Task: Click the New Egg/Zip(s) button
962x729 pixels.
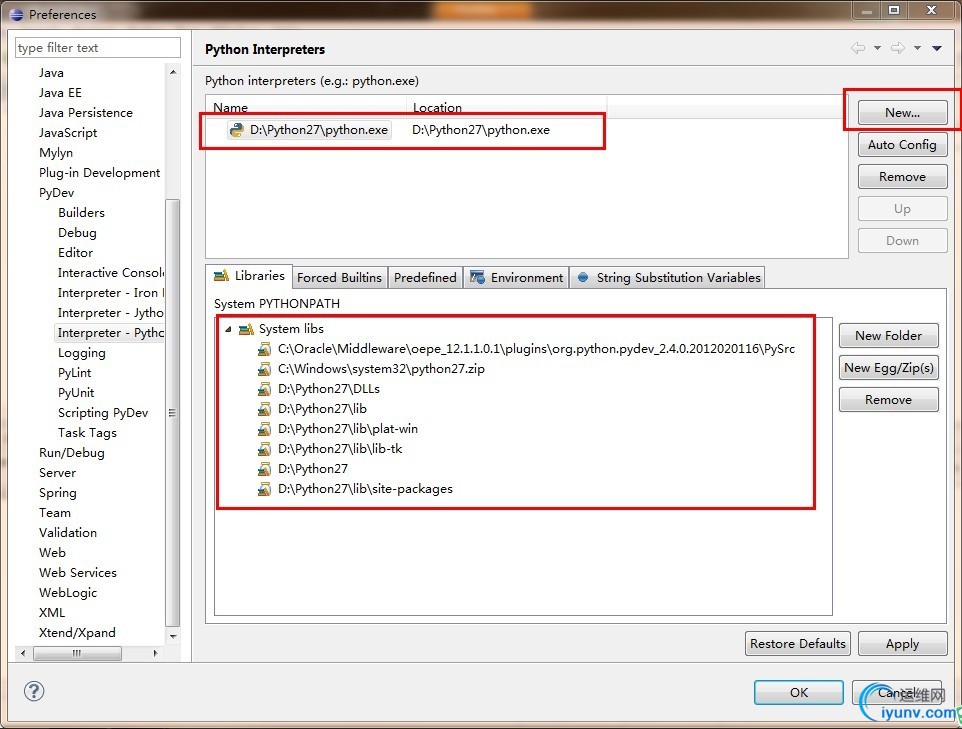Action: pyautogui.click(x=888, y=368)
